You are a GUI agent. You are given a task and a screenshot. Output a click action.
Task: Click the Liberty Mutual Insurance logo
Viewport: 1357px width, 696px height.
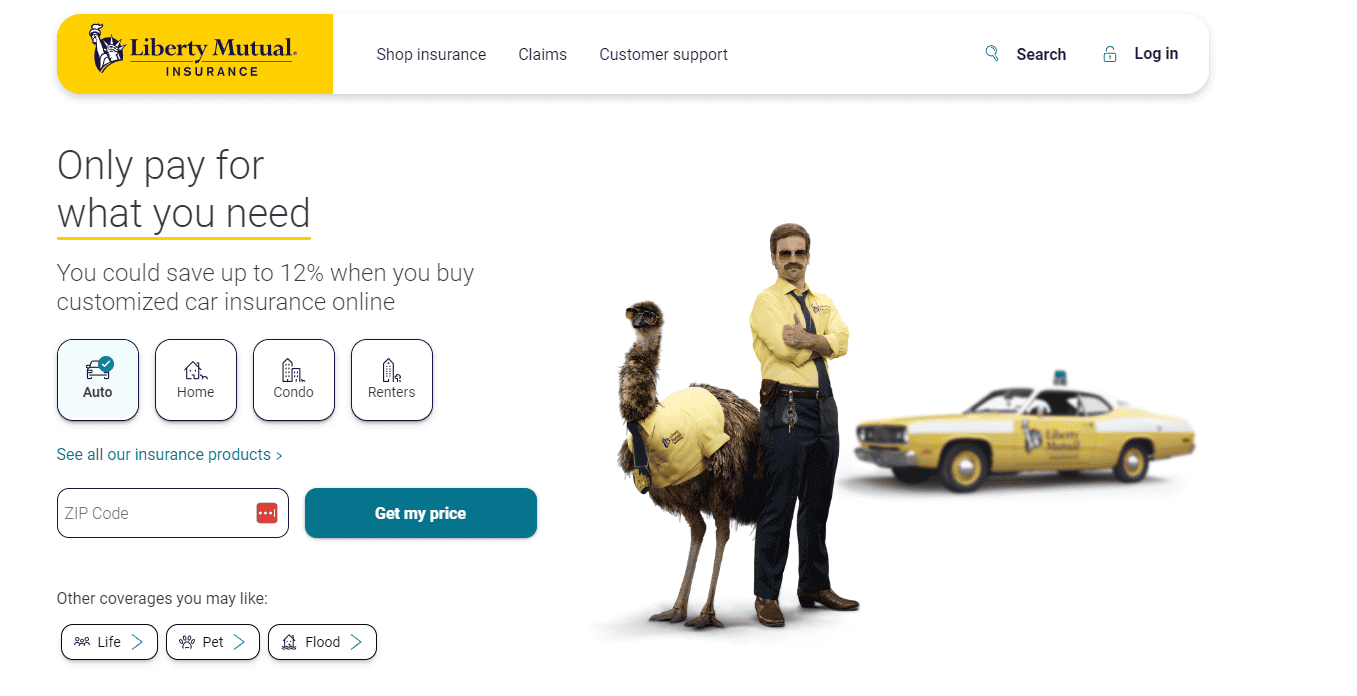[x=194, y=54]
